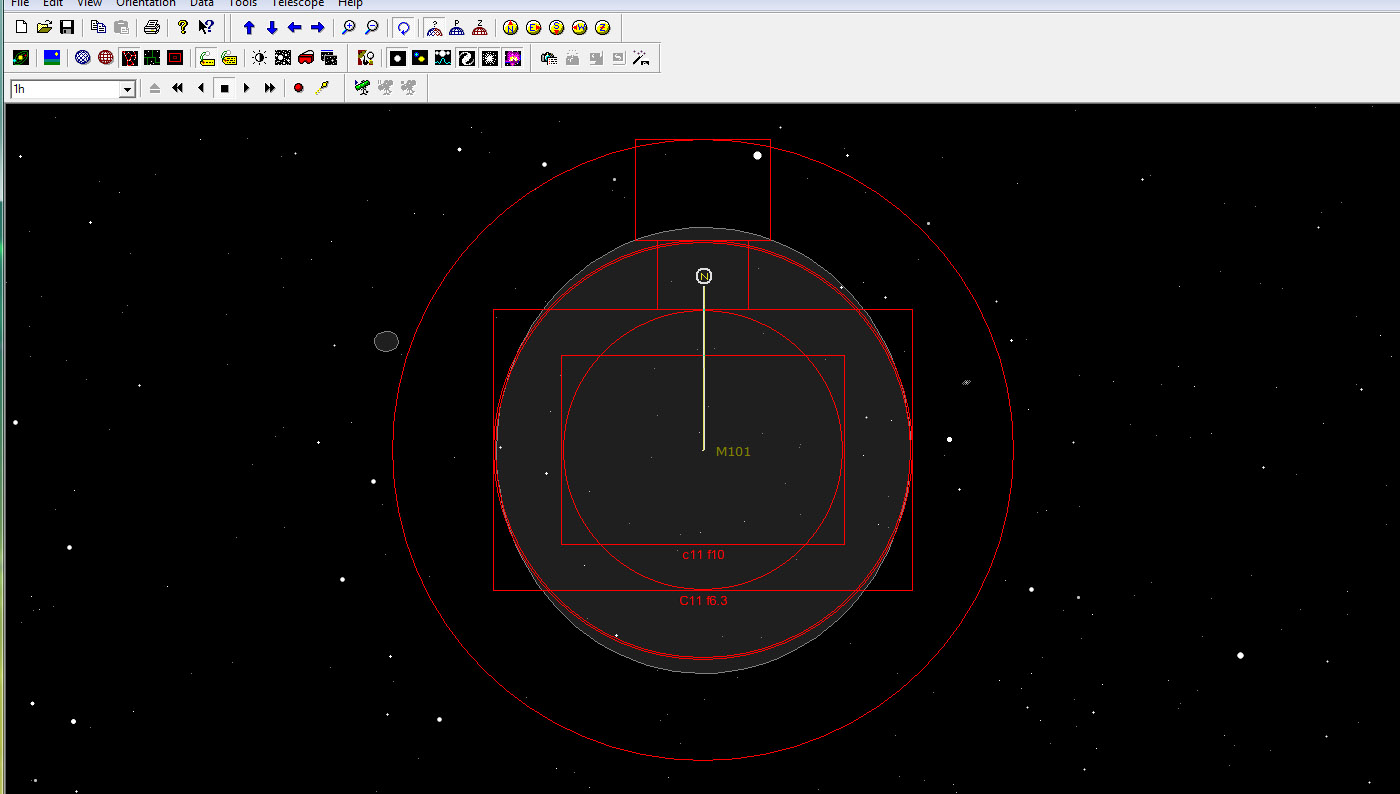Toggle the red field of view indicators
1400x794 pixels.
[x=175, y=58]
